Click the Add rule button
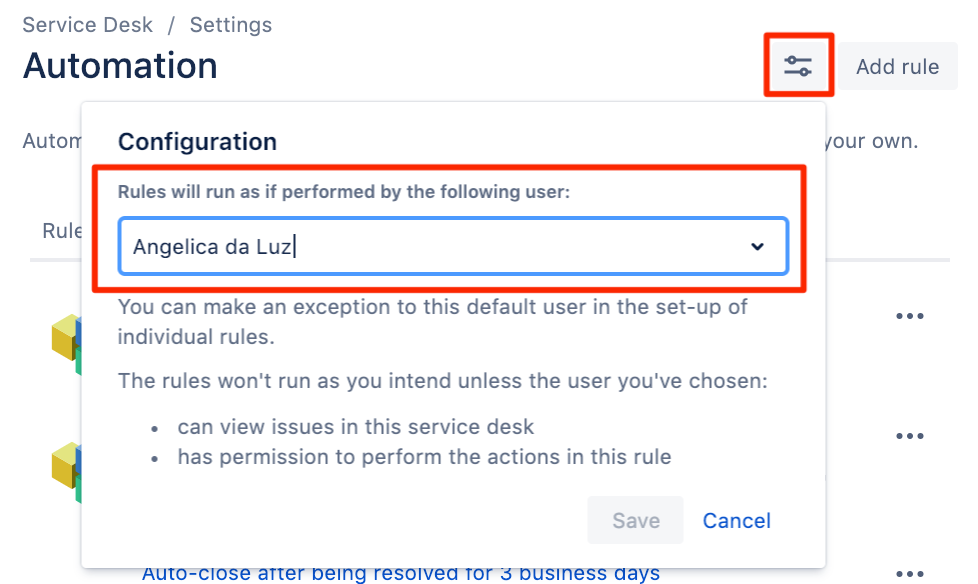The image size is (978, 584). (x=897, y=67)
